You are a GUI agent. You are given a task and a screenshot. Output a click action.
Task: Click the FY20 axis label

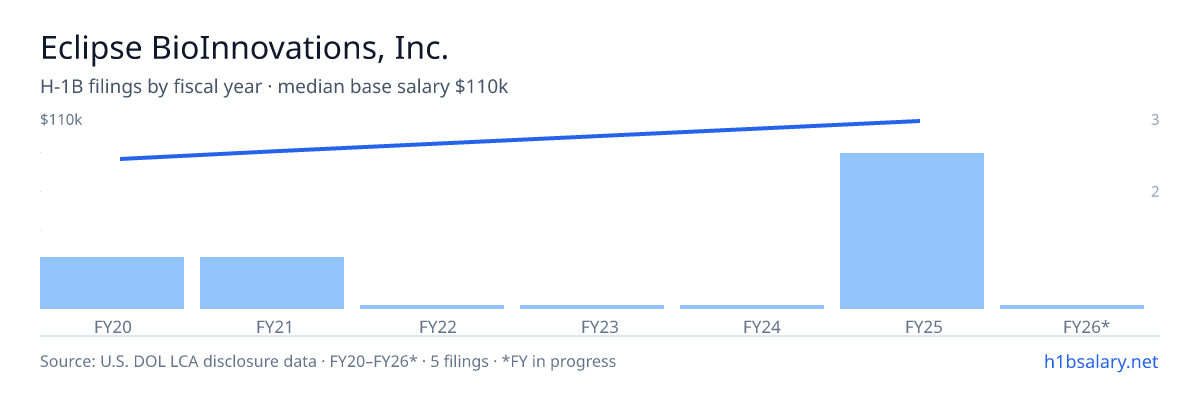coord(112,326)
